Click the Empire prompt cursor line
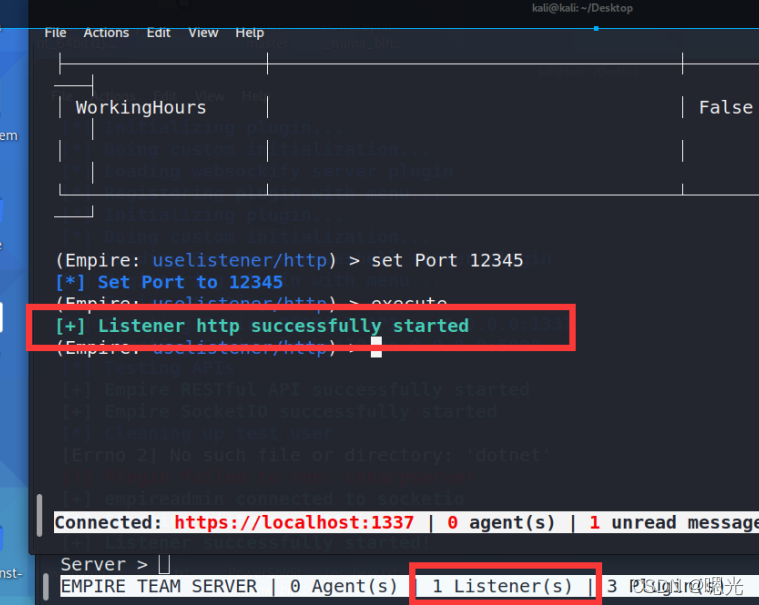Viewport: 759px width, 605px height. 219,348
